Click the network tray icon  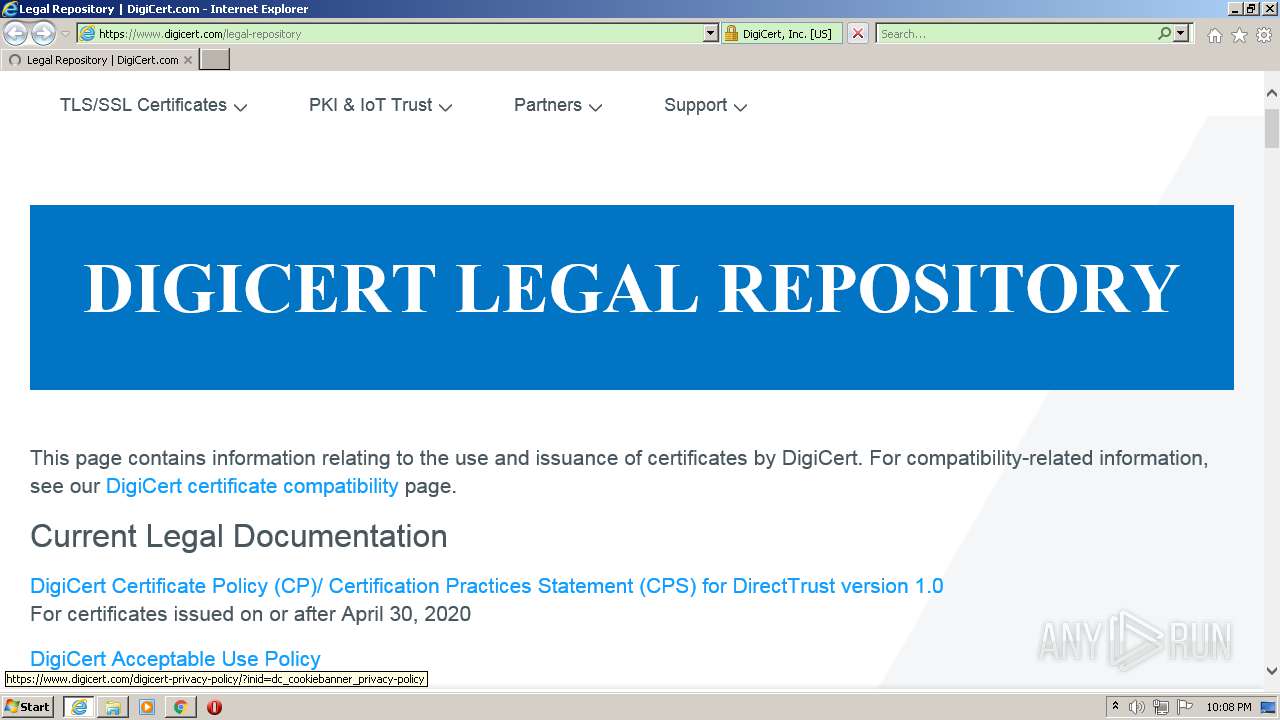coord(1161,707)
